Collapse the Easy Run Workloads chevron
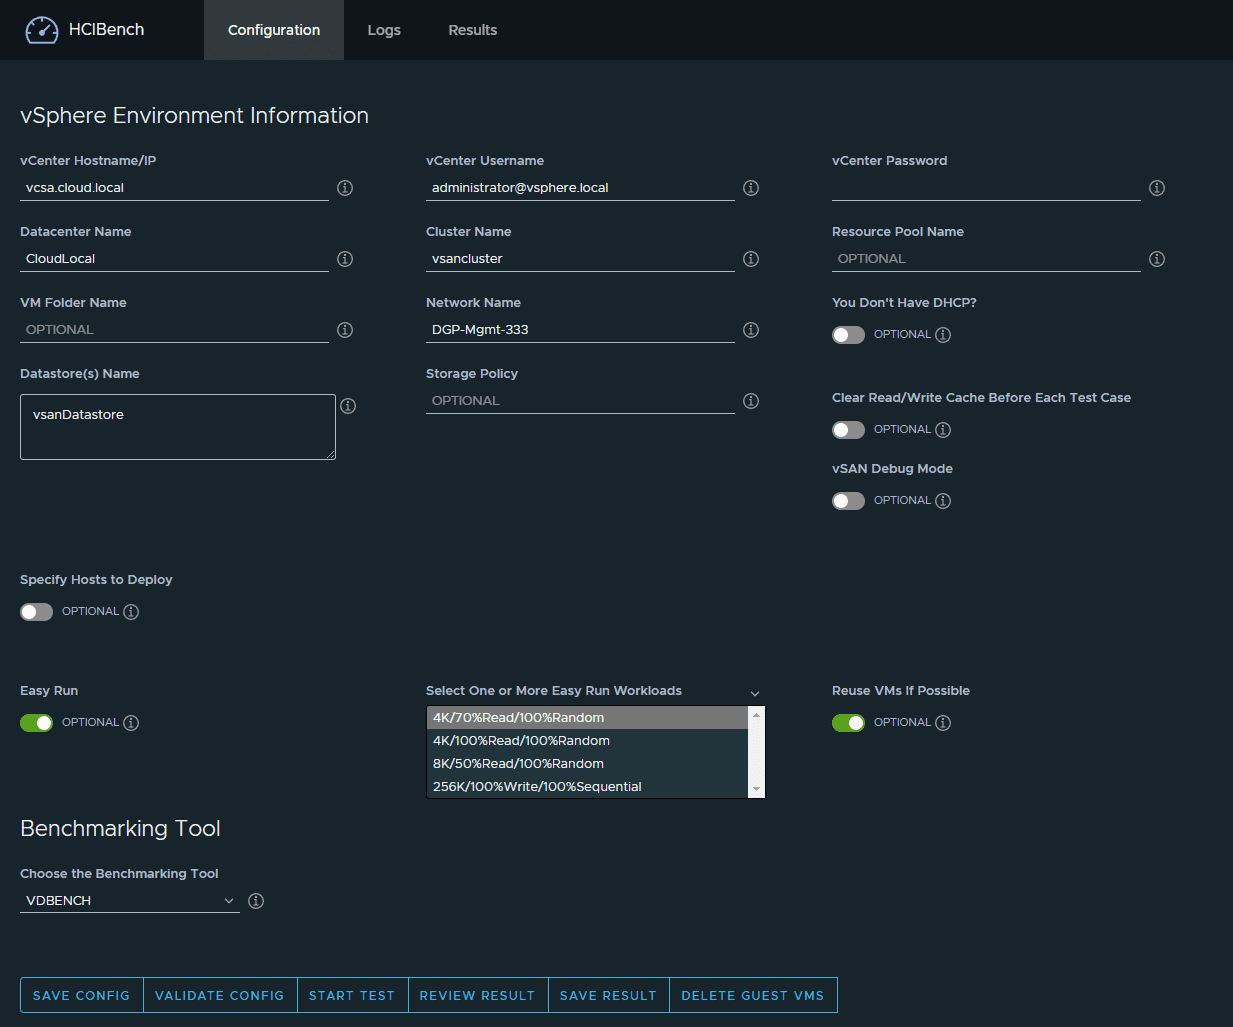 (755, 693)
